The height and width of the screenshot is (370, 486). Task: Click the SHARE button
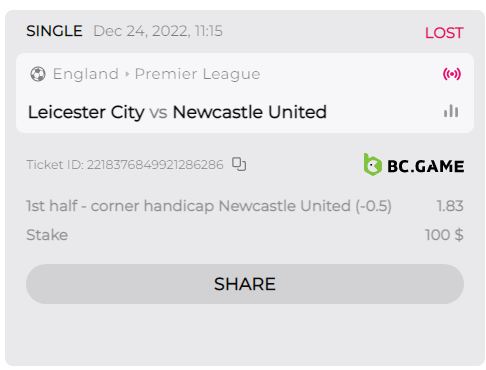(245, 284)
